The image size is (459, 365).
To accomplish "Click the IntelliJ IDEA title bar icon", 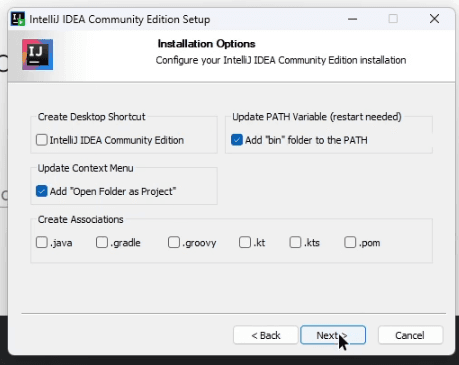I will (x=18, y=19).
